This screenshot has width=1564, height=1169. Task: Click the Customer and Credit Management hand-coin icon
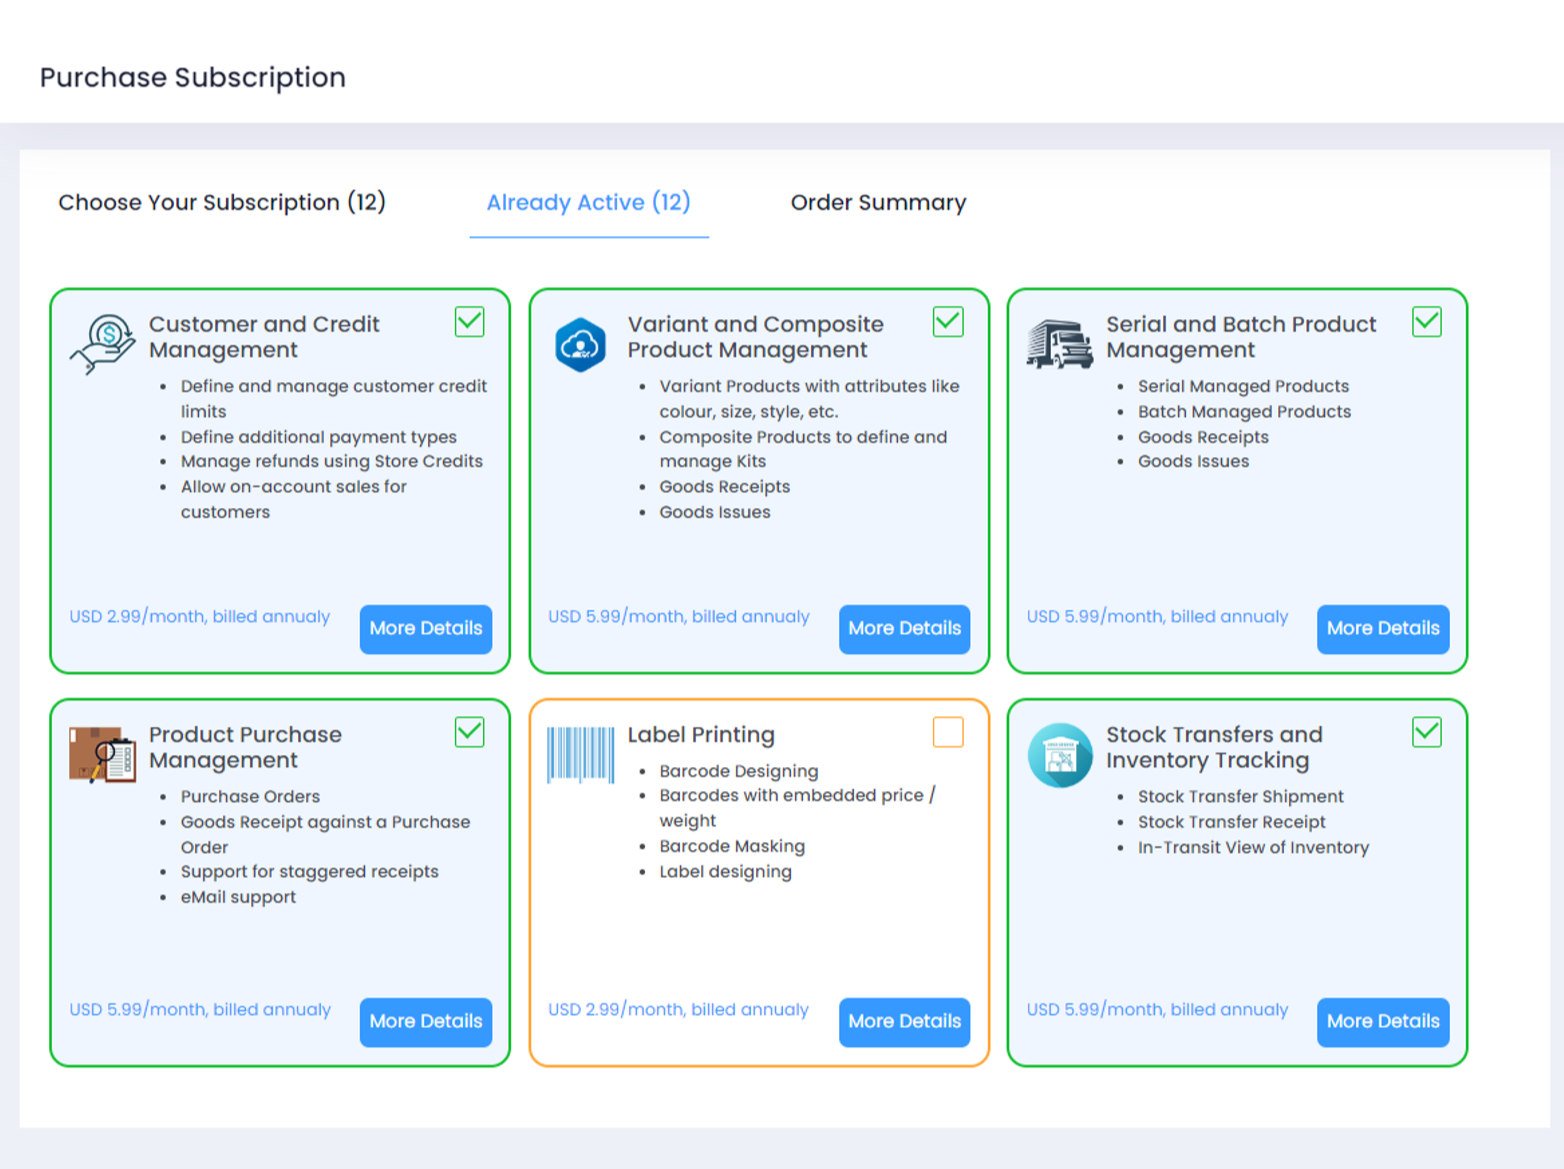[x=102, y=344]
